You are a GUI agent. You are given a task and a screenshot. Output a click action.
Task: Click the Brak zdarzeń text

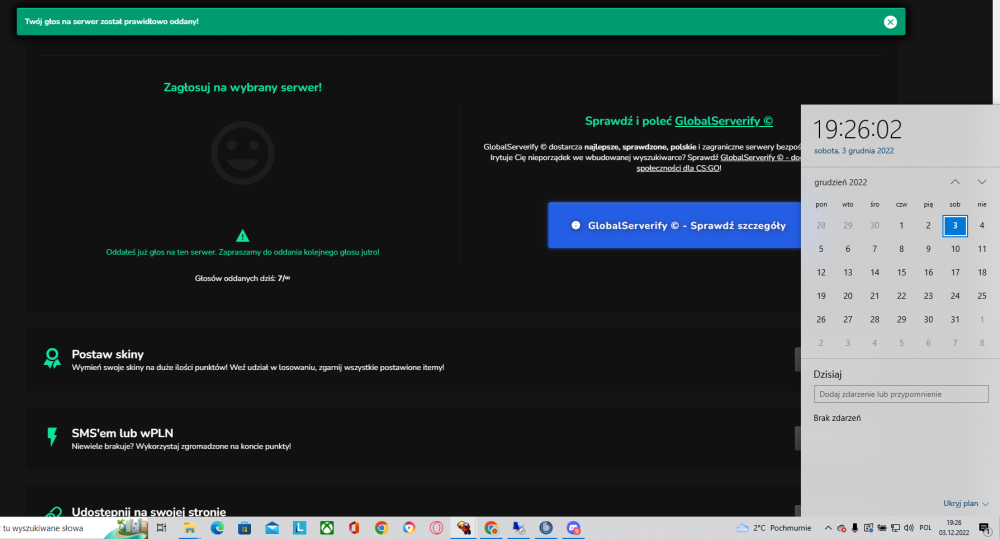(837, 418)
